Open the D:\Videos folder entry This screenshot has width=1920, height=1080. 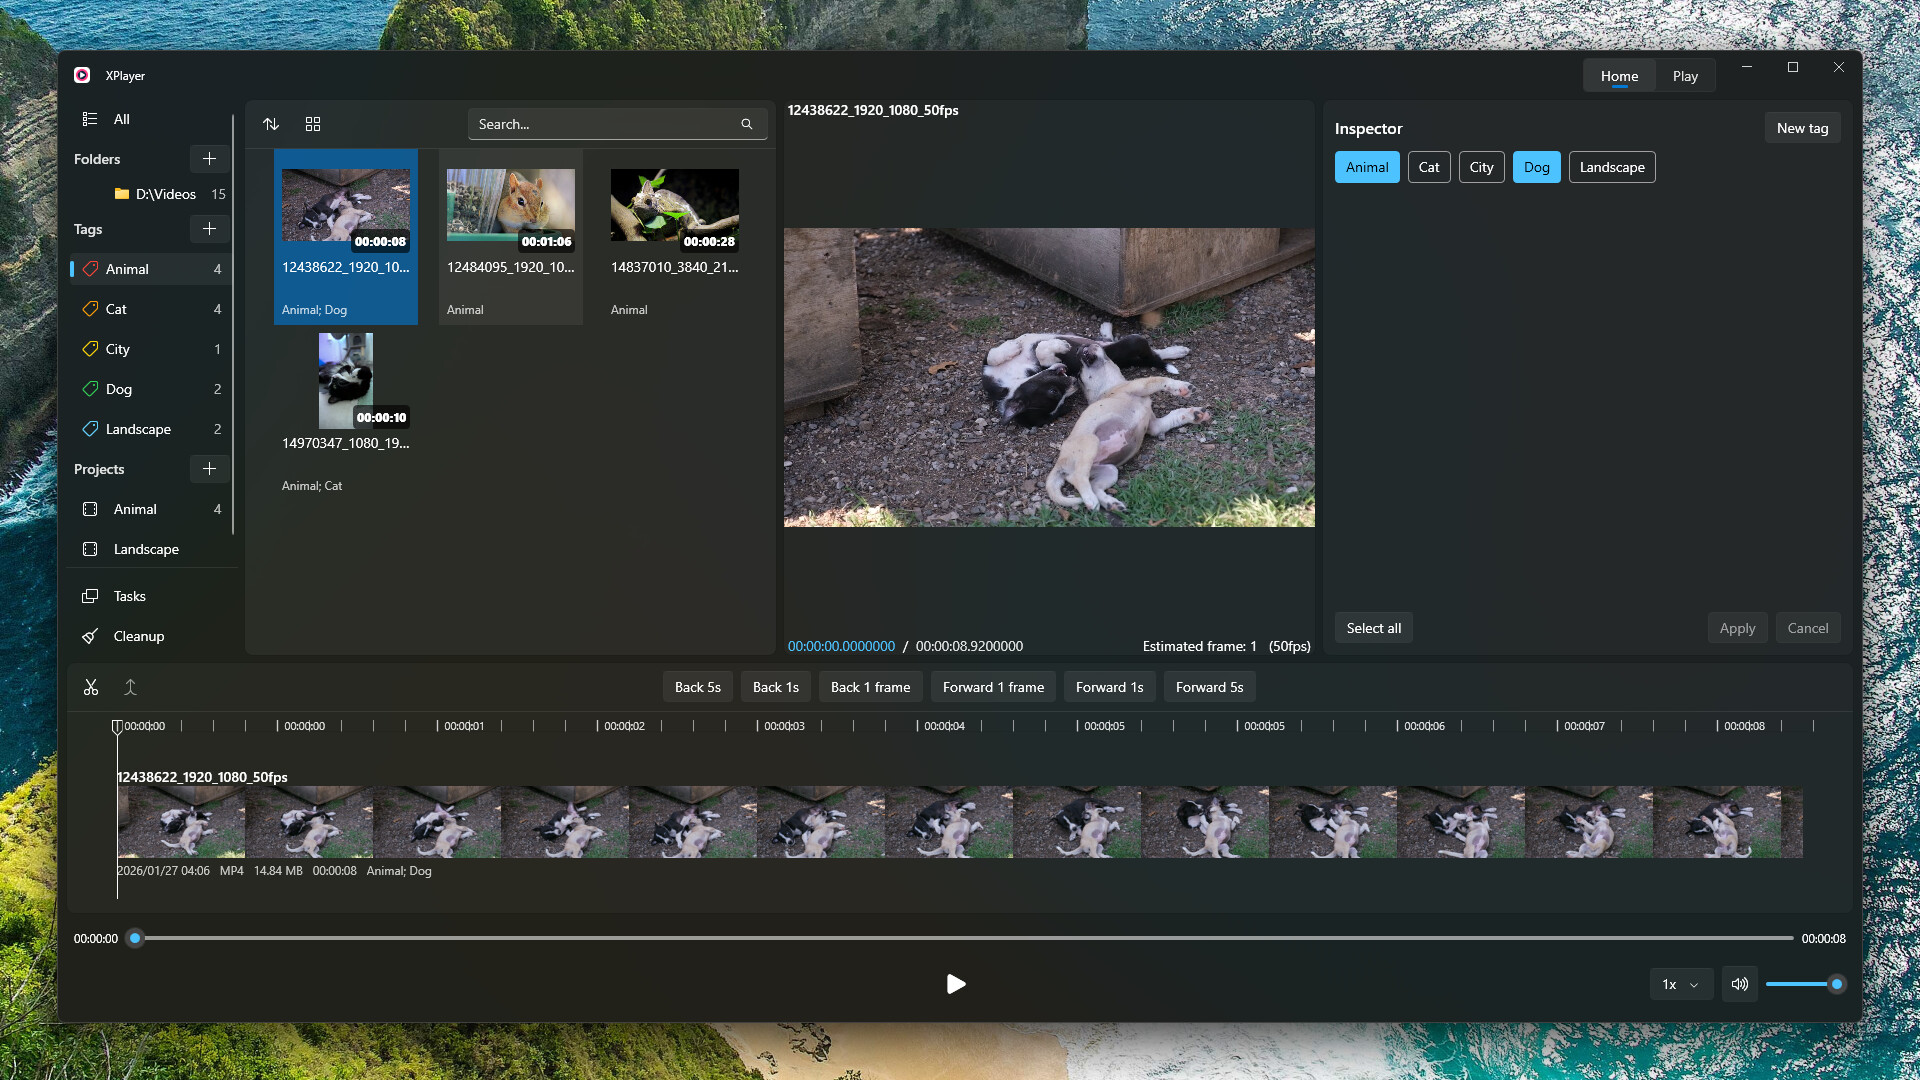[x=165, y=194]
